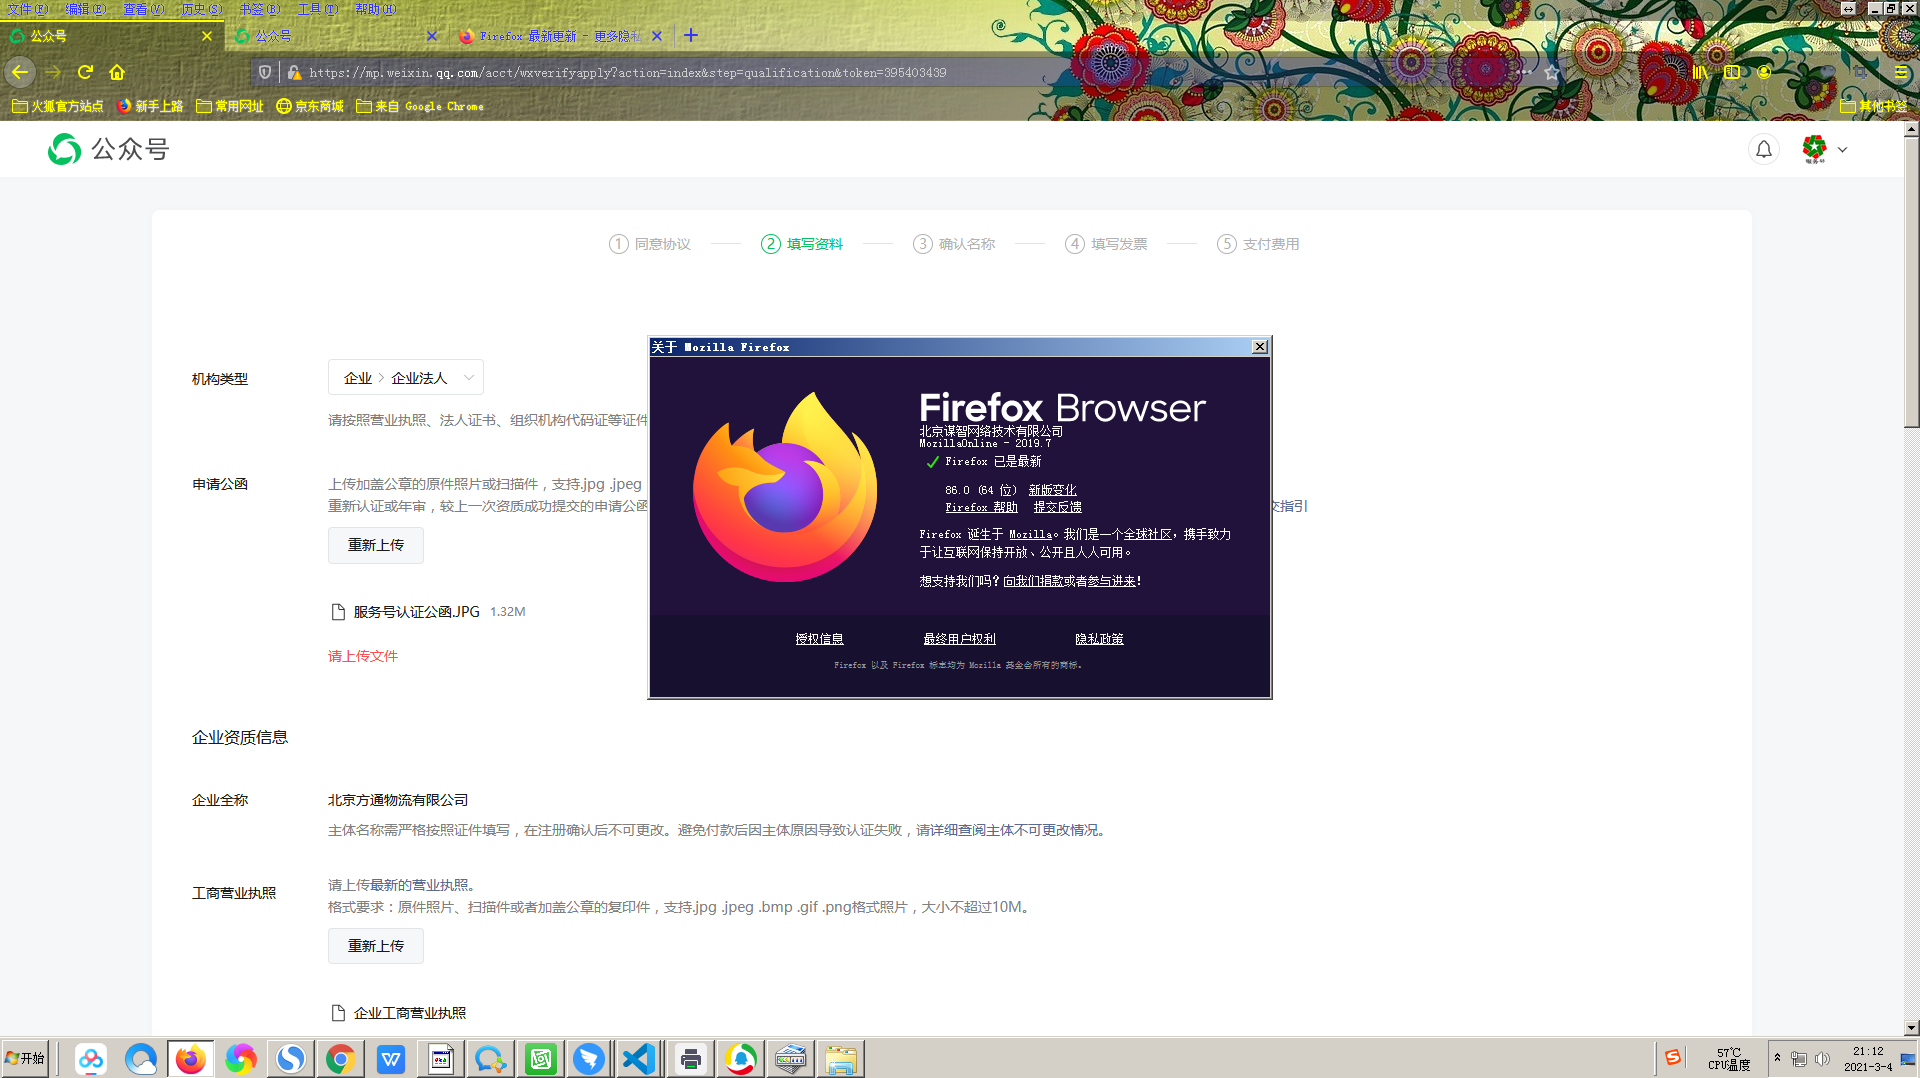Open the 火狐官方站点 bookmark folder
This screenshot has height=1078, width=1920.
tap(57, 106)
